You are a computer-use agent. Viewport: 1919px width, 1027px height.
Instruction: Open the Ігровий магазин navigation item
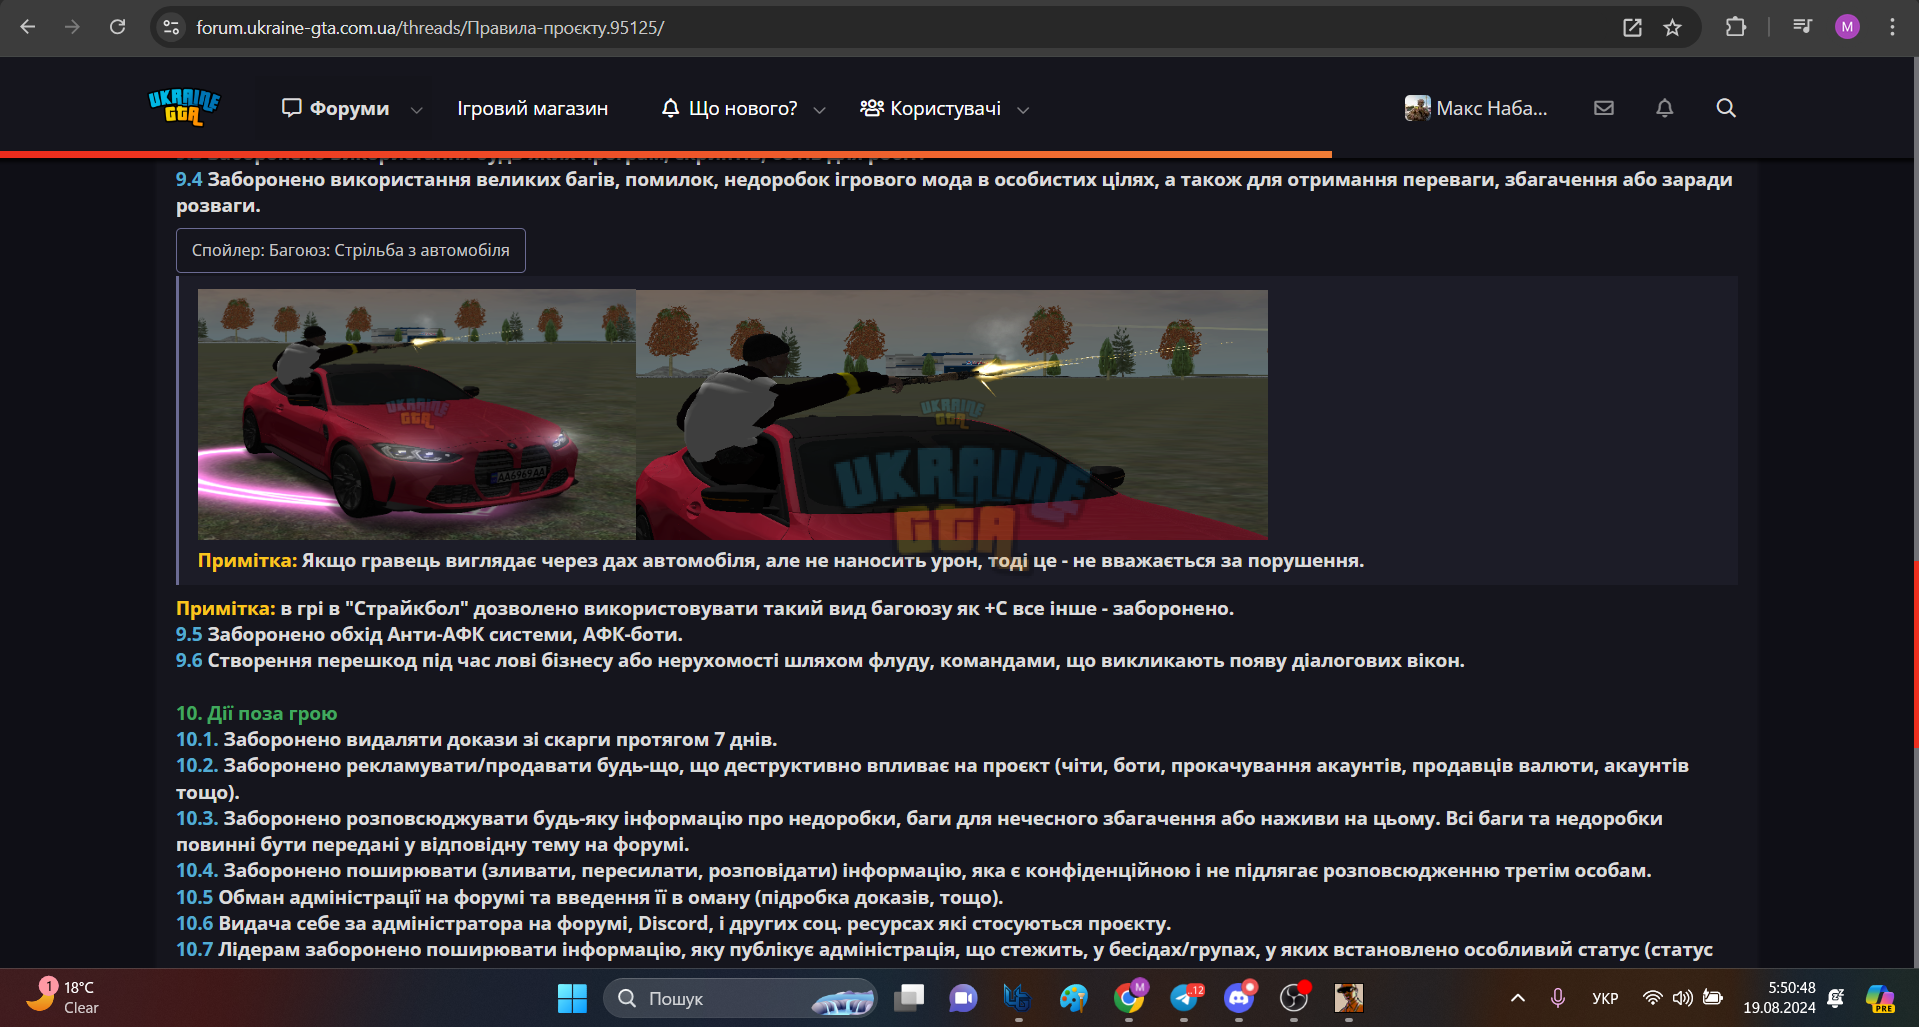(533, 108)
